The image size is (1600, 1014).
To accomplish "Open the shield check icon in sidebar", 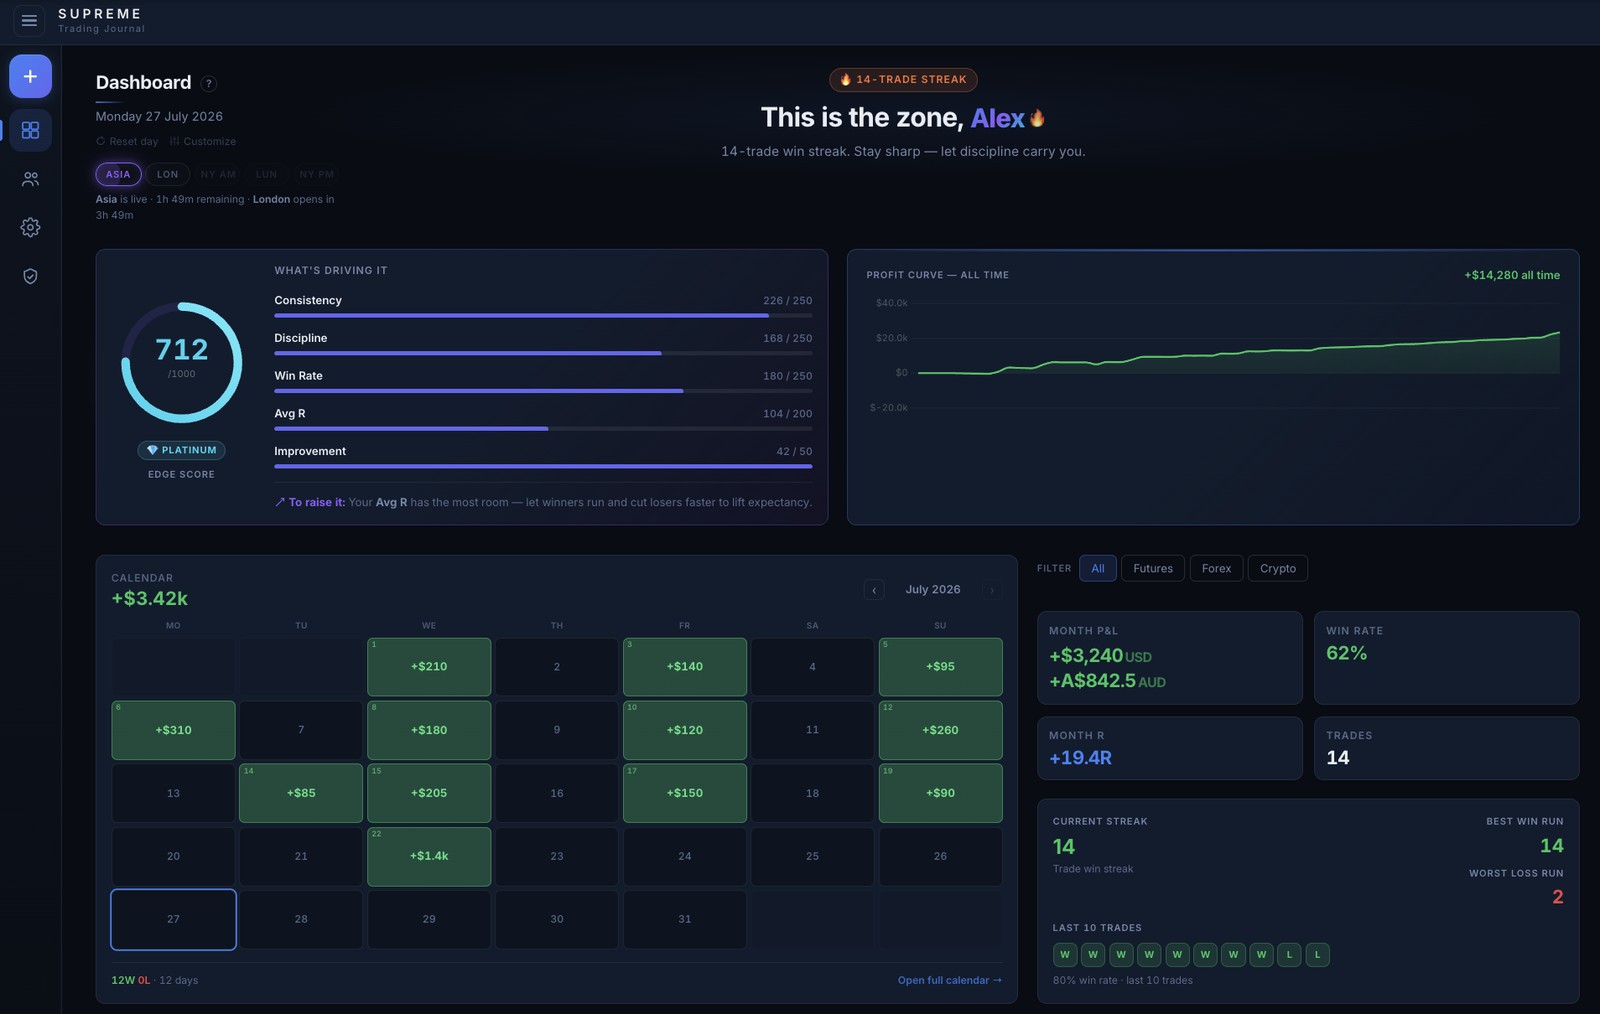I will pos(30,276).
